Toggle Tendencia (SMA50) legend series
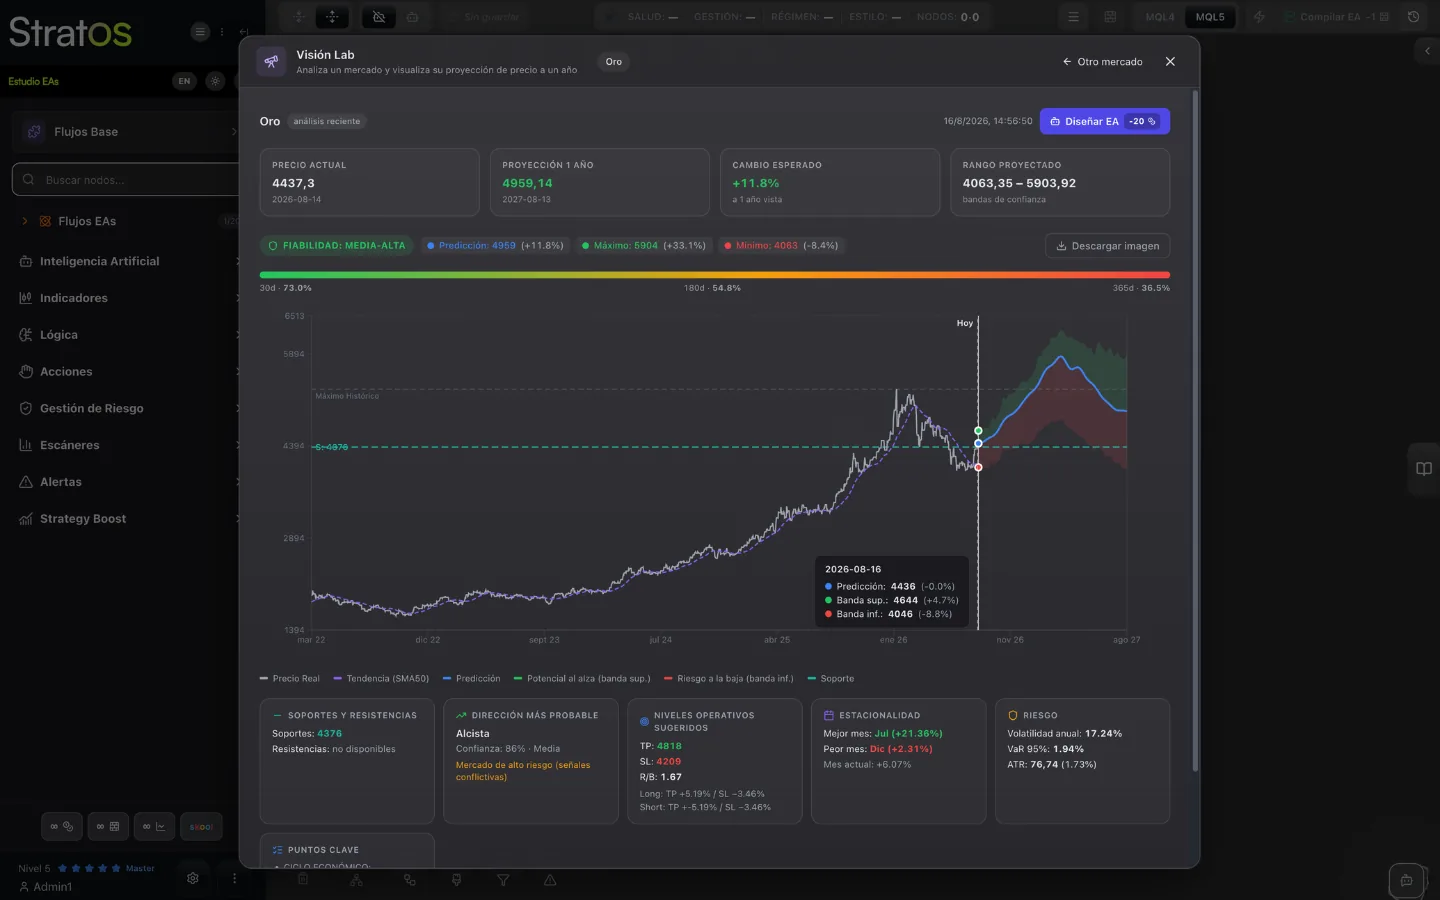Viewport: 1440px width, 900px height. pos(381,678)
